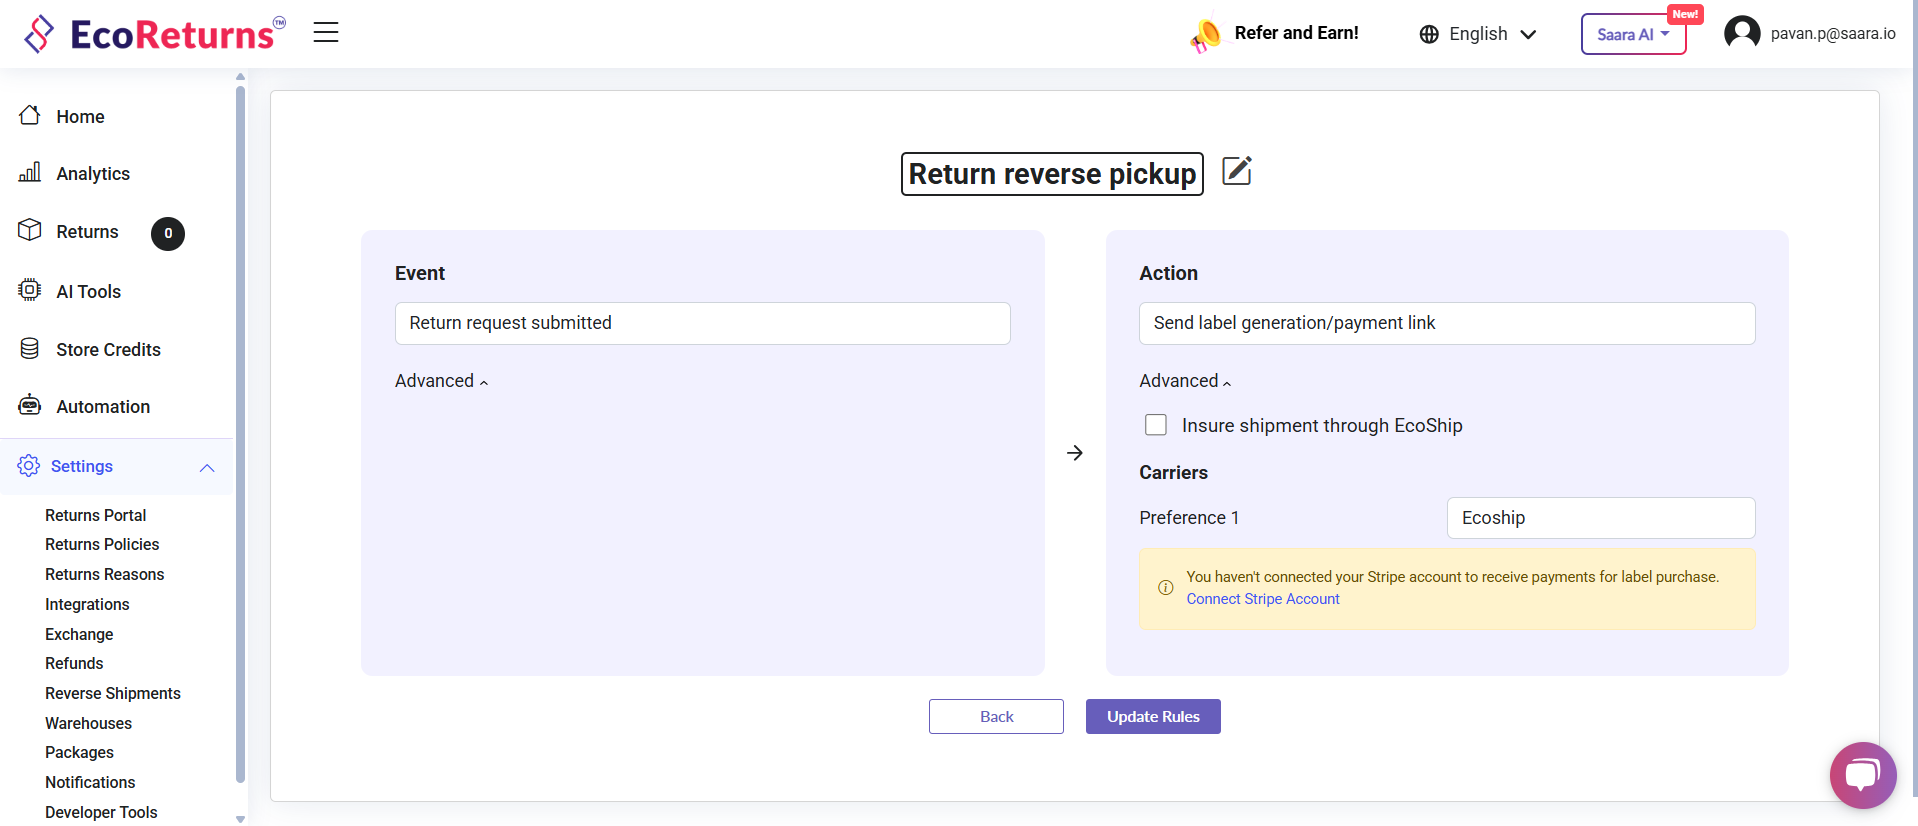Click the edit pencil icon beside rule title
Screen dimensions: 1918x826
[1236, 171]
